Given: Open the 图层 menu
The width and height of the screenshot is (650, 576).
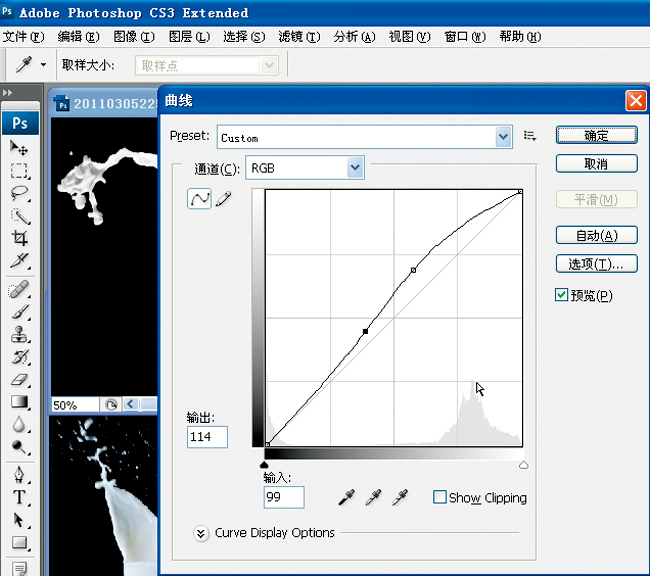Looking at the screenshot, I should 189,37.
